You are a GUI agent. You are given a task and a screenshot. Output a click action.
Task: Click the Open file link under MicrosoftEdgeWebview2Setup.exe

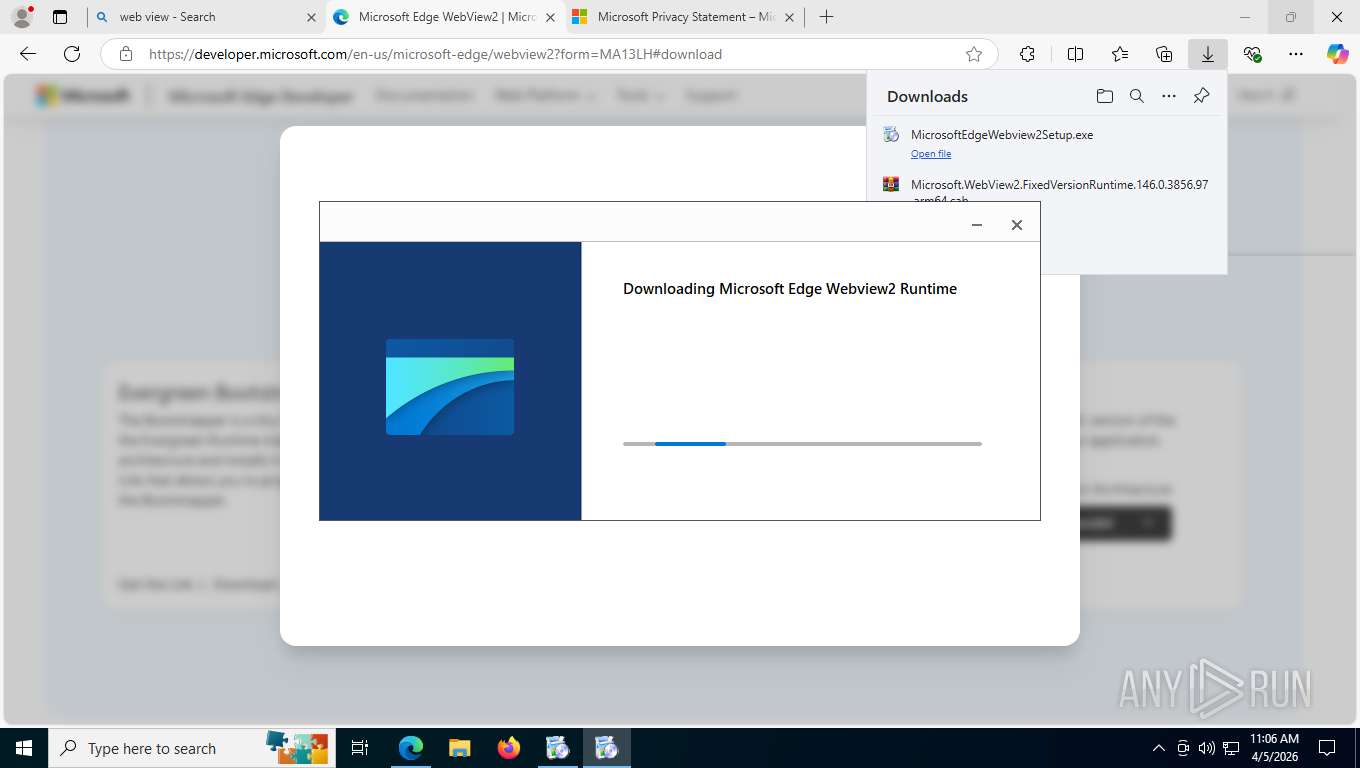click(x=931, y=154)
